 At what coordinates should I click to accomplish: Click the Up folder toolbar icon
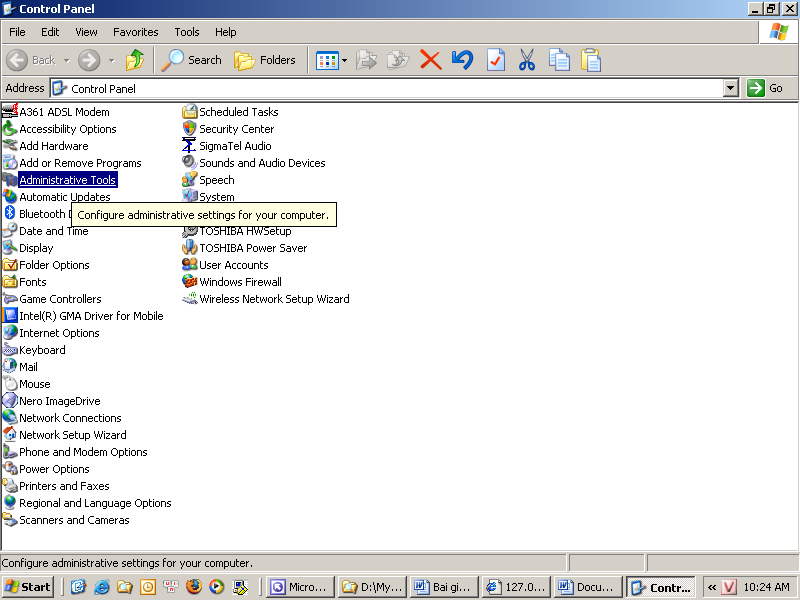coord(135,60)
